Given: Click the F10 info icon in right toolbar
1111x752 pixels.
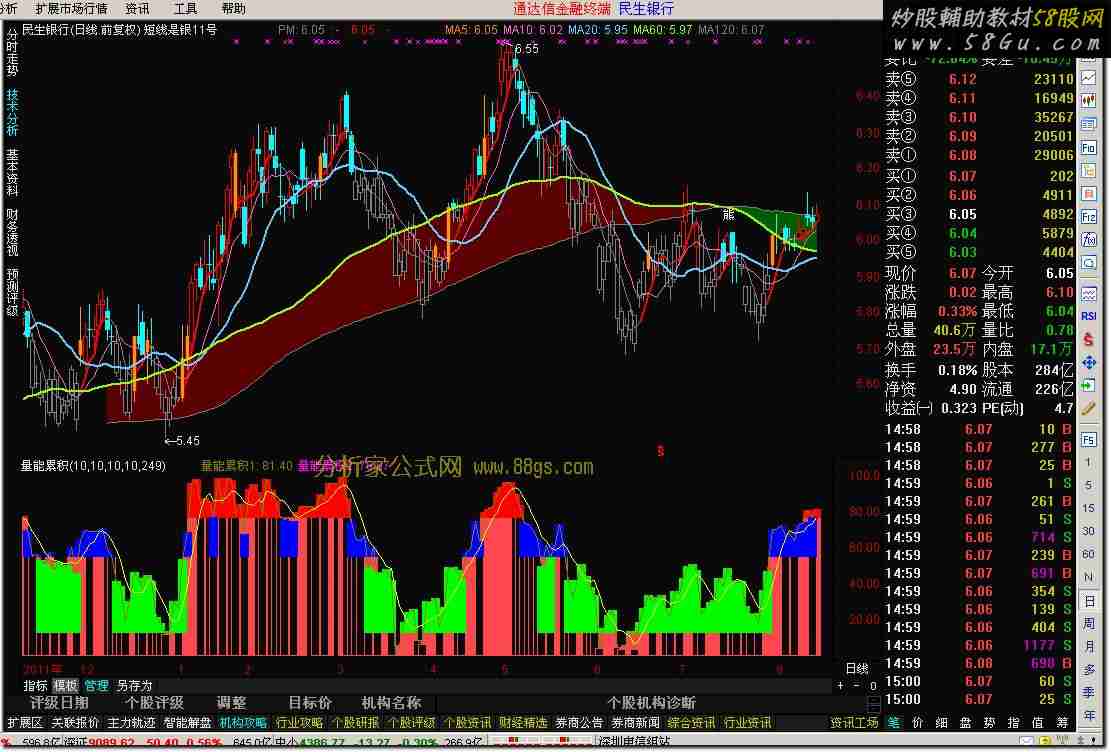Looking at the screenshot, I should [1088, 148].
